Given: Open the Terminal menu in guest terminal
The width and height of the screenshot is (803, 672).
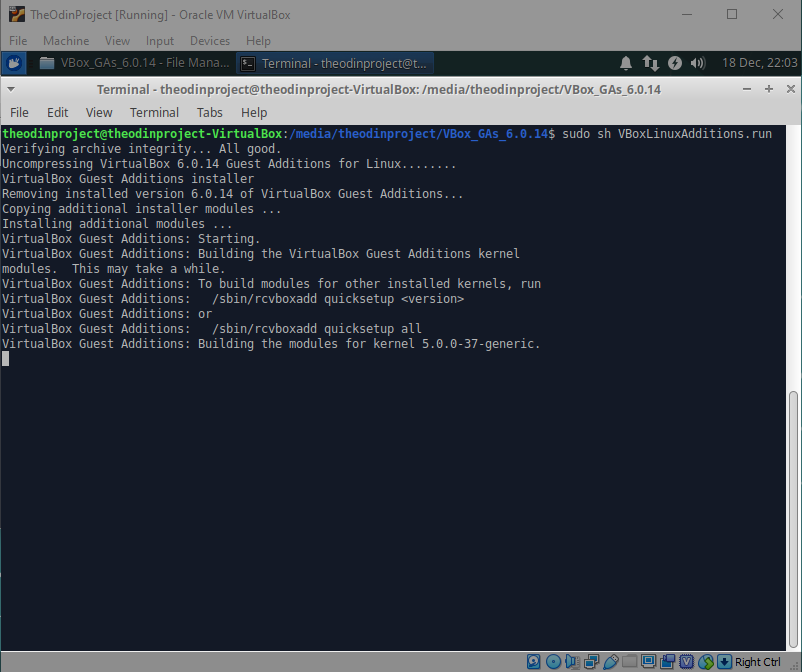Looking at the screenshot, I should [154, 112].
